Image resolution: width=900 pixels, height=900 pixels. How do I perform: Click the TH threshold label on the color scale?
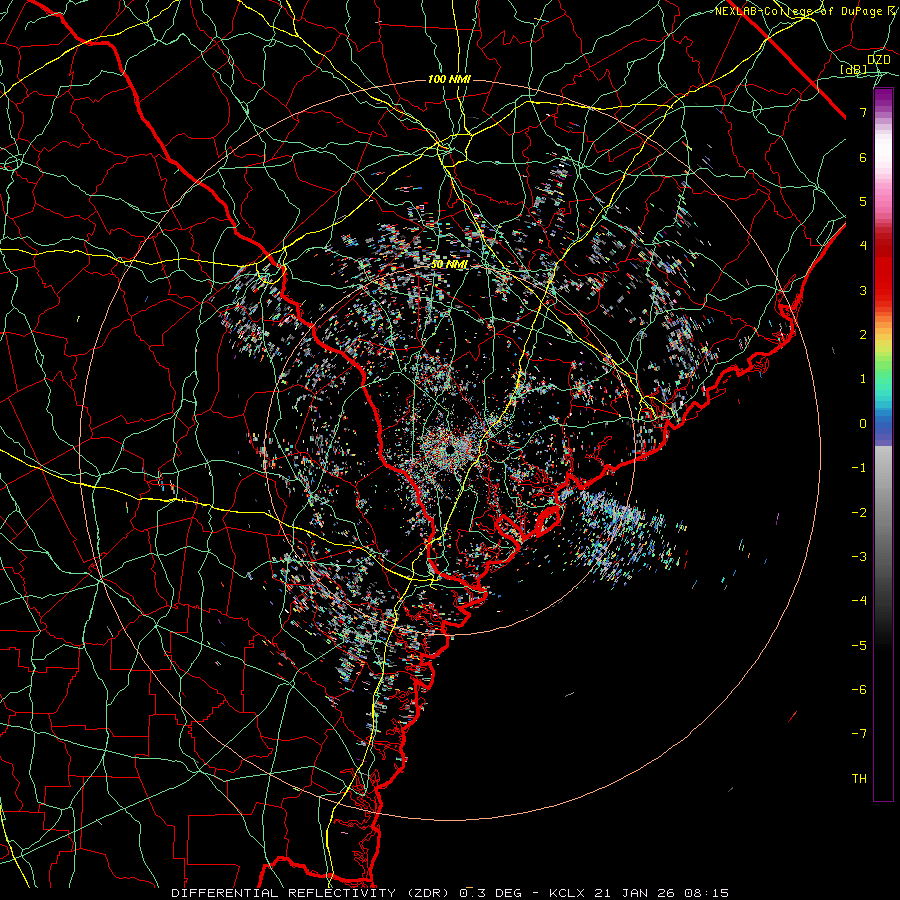(x=859, y=779)
